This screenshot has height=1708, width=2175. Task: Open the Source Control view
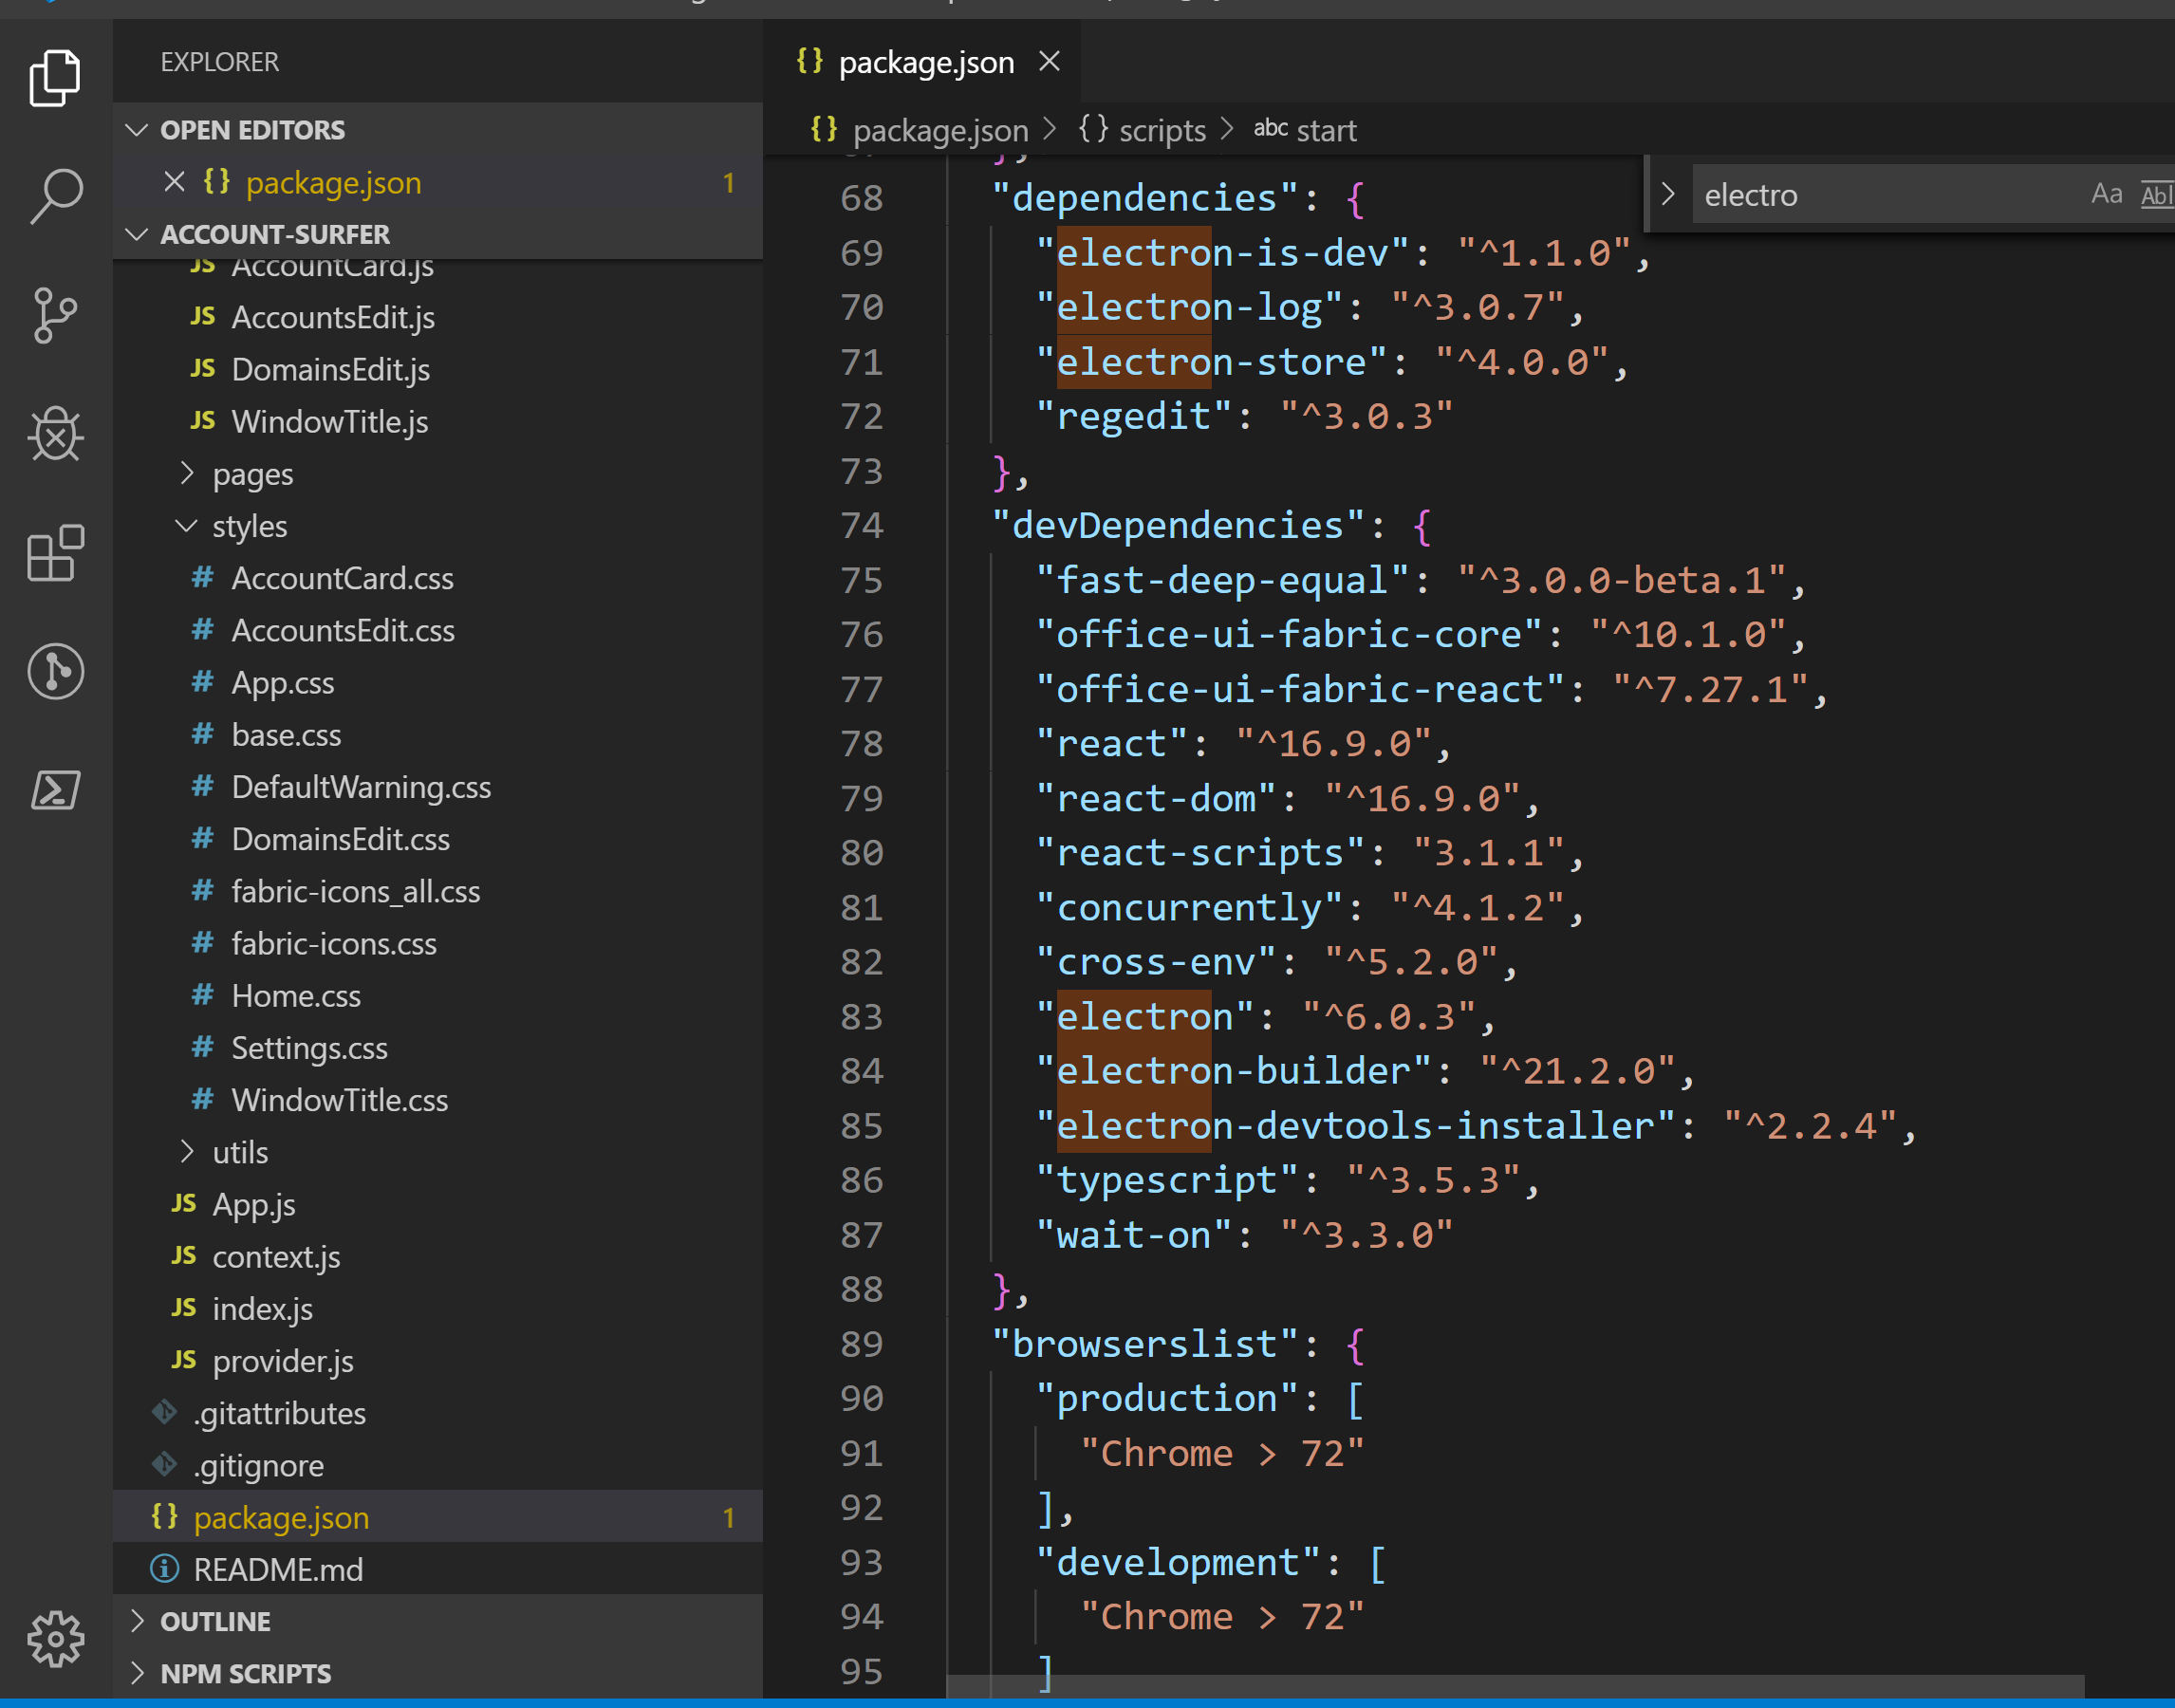55,315
